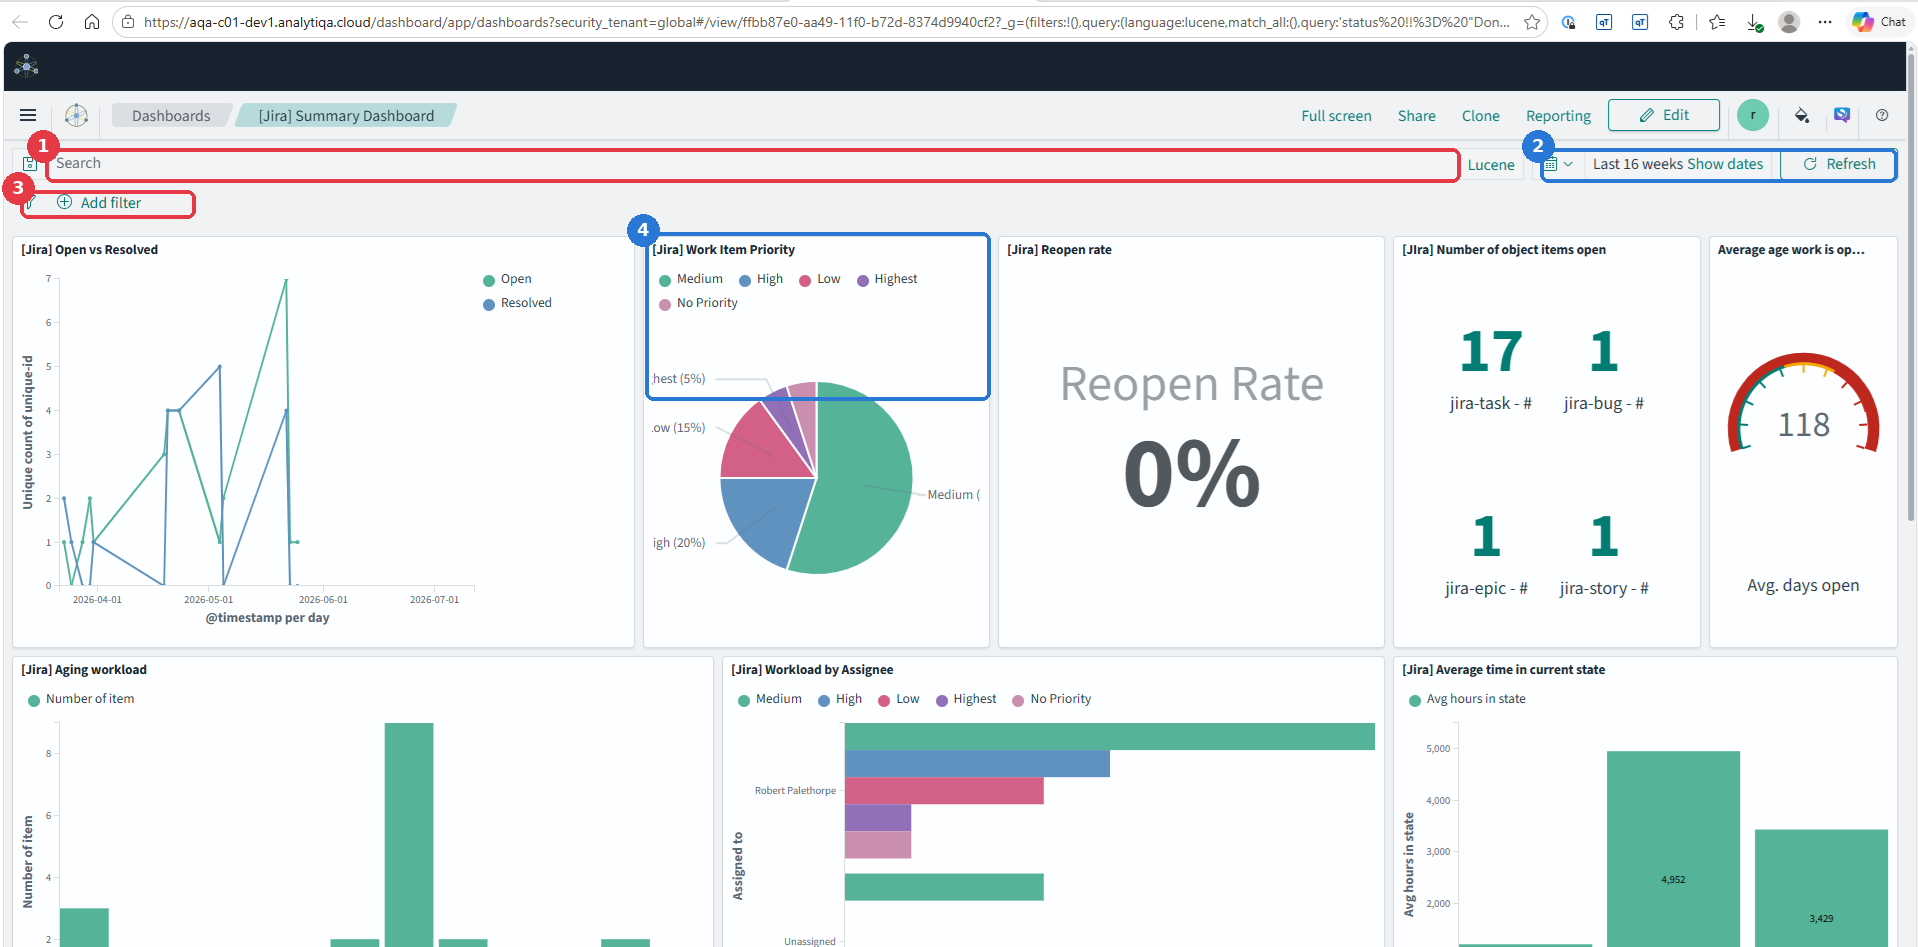The width and height of the screenshot is (1918, 947).
Task: Click the 118 gauge value
Action: coord(1804,425)
